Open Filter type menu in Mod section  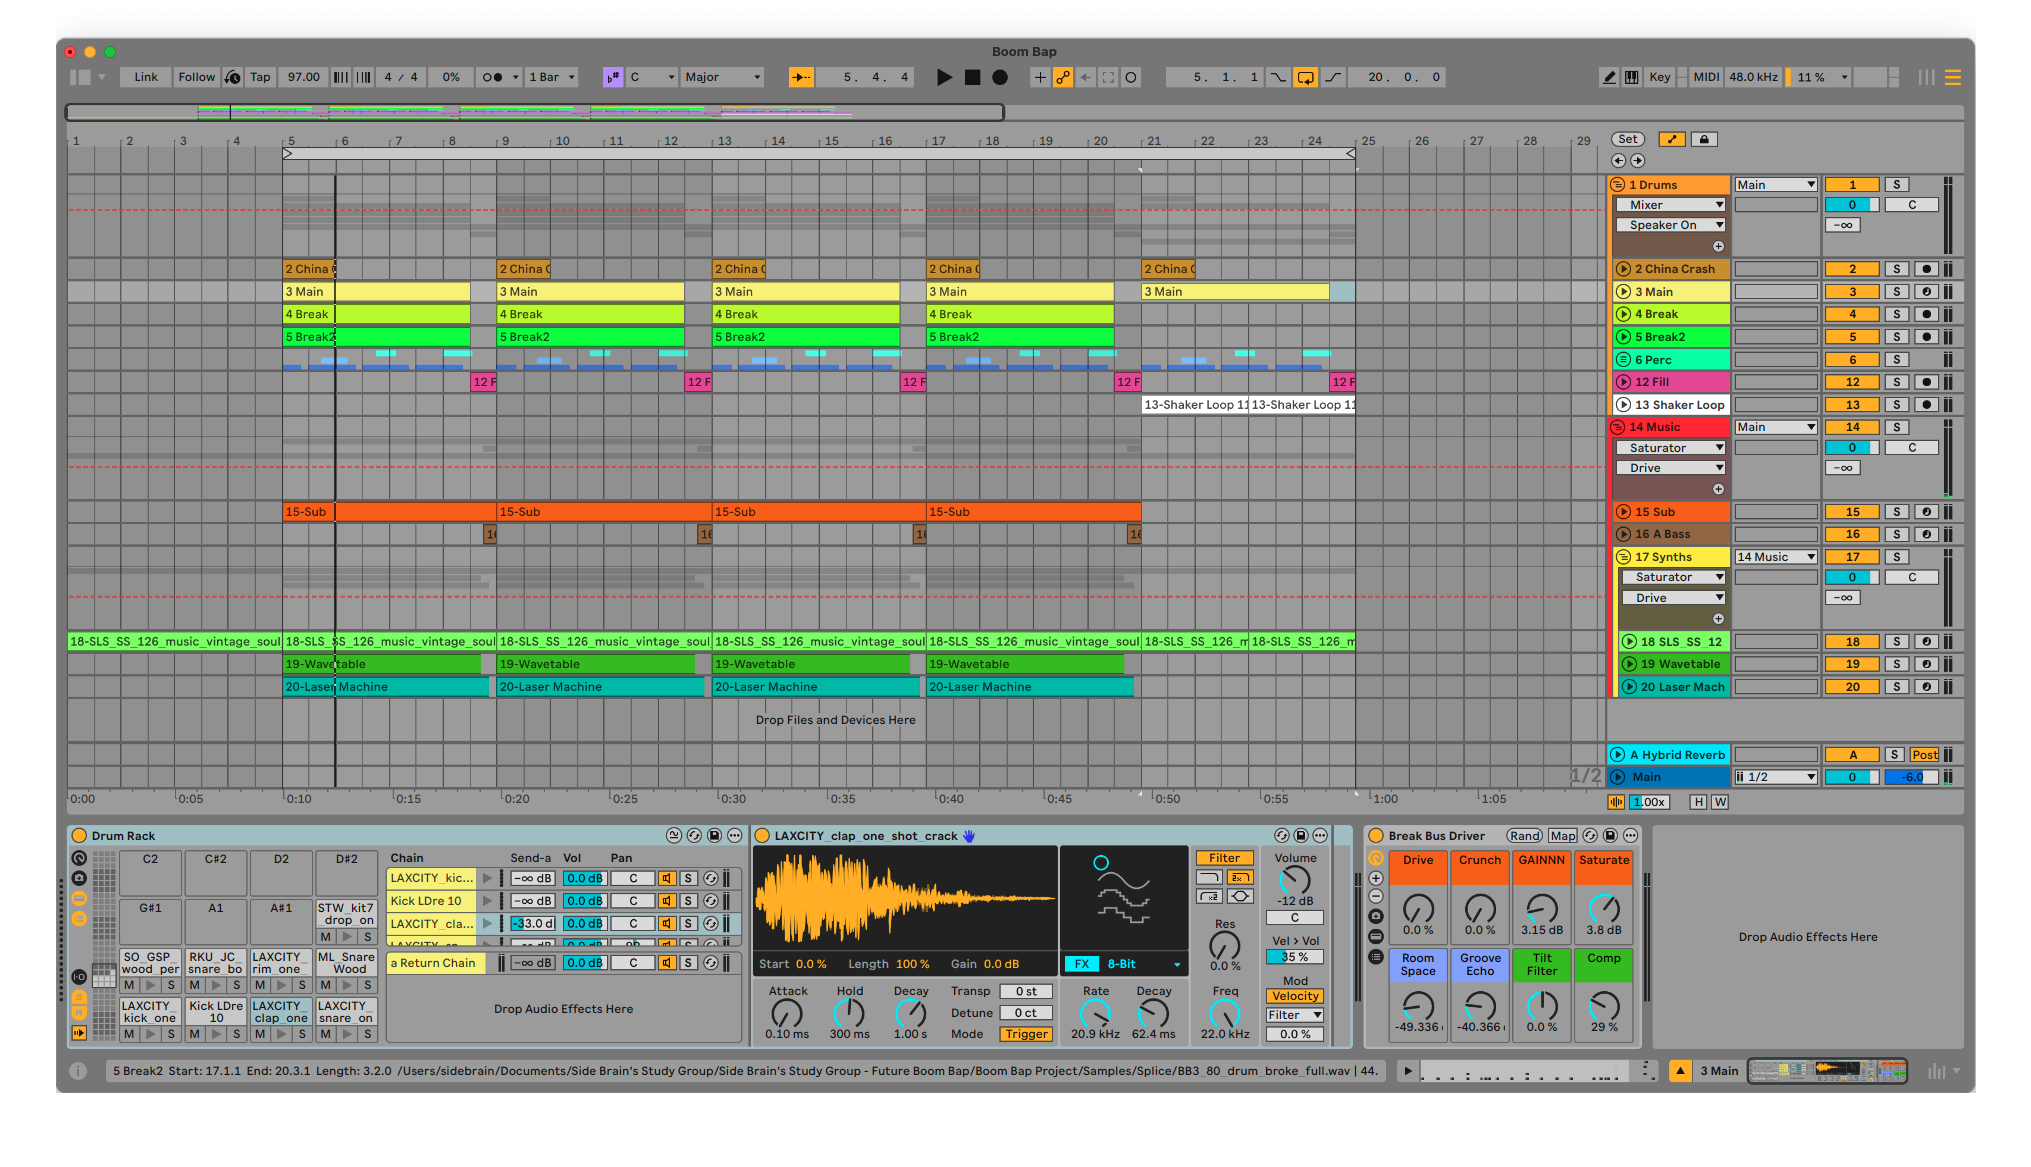(x=1295, y=1015)
